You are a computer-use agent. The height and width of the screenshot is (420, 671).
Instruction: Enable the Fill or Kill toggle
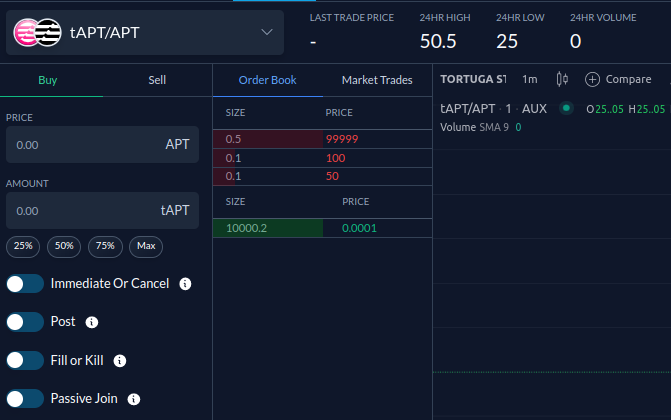[x=25, y=360]
